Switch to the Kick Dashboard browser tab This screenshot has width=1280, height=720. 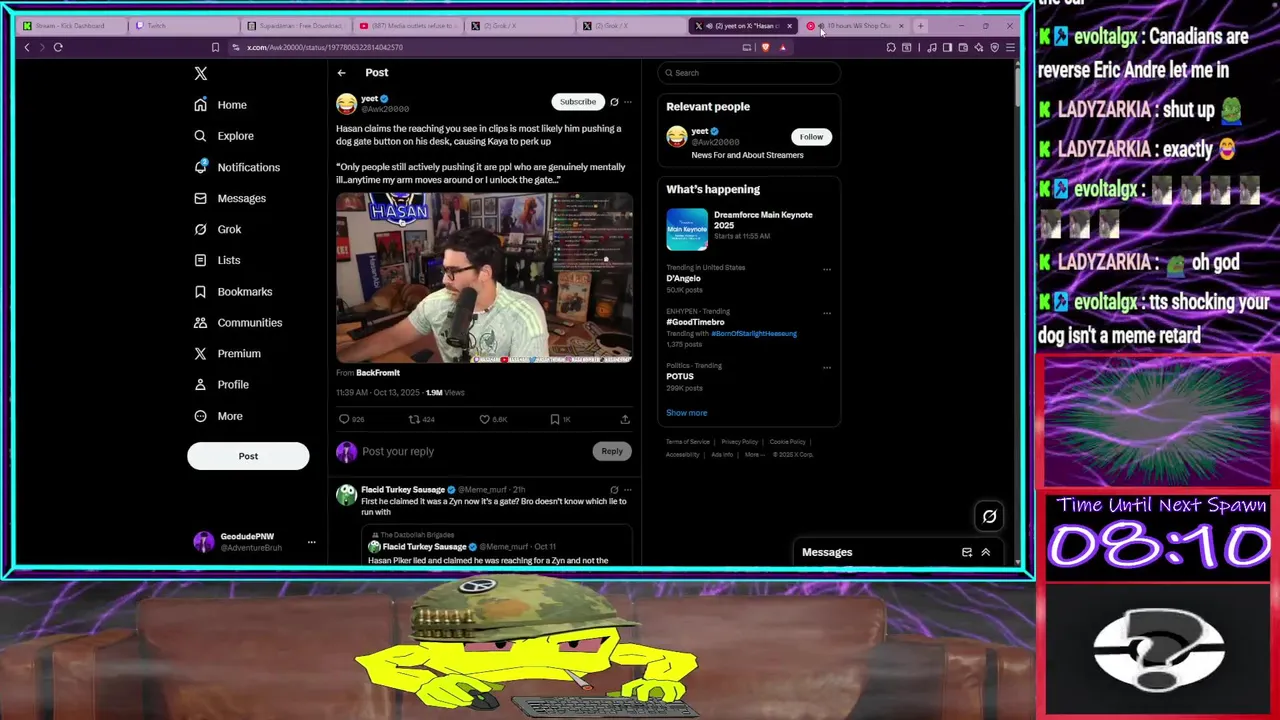point(70,26)
